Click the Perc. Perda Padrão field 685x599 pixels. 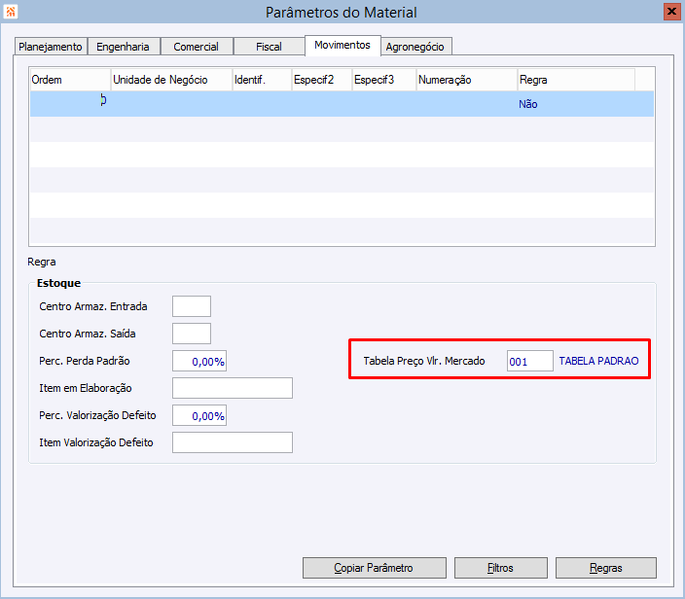coord(199,361)
